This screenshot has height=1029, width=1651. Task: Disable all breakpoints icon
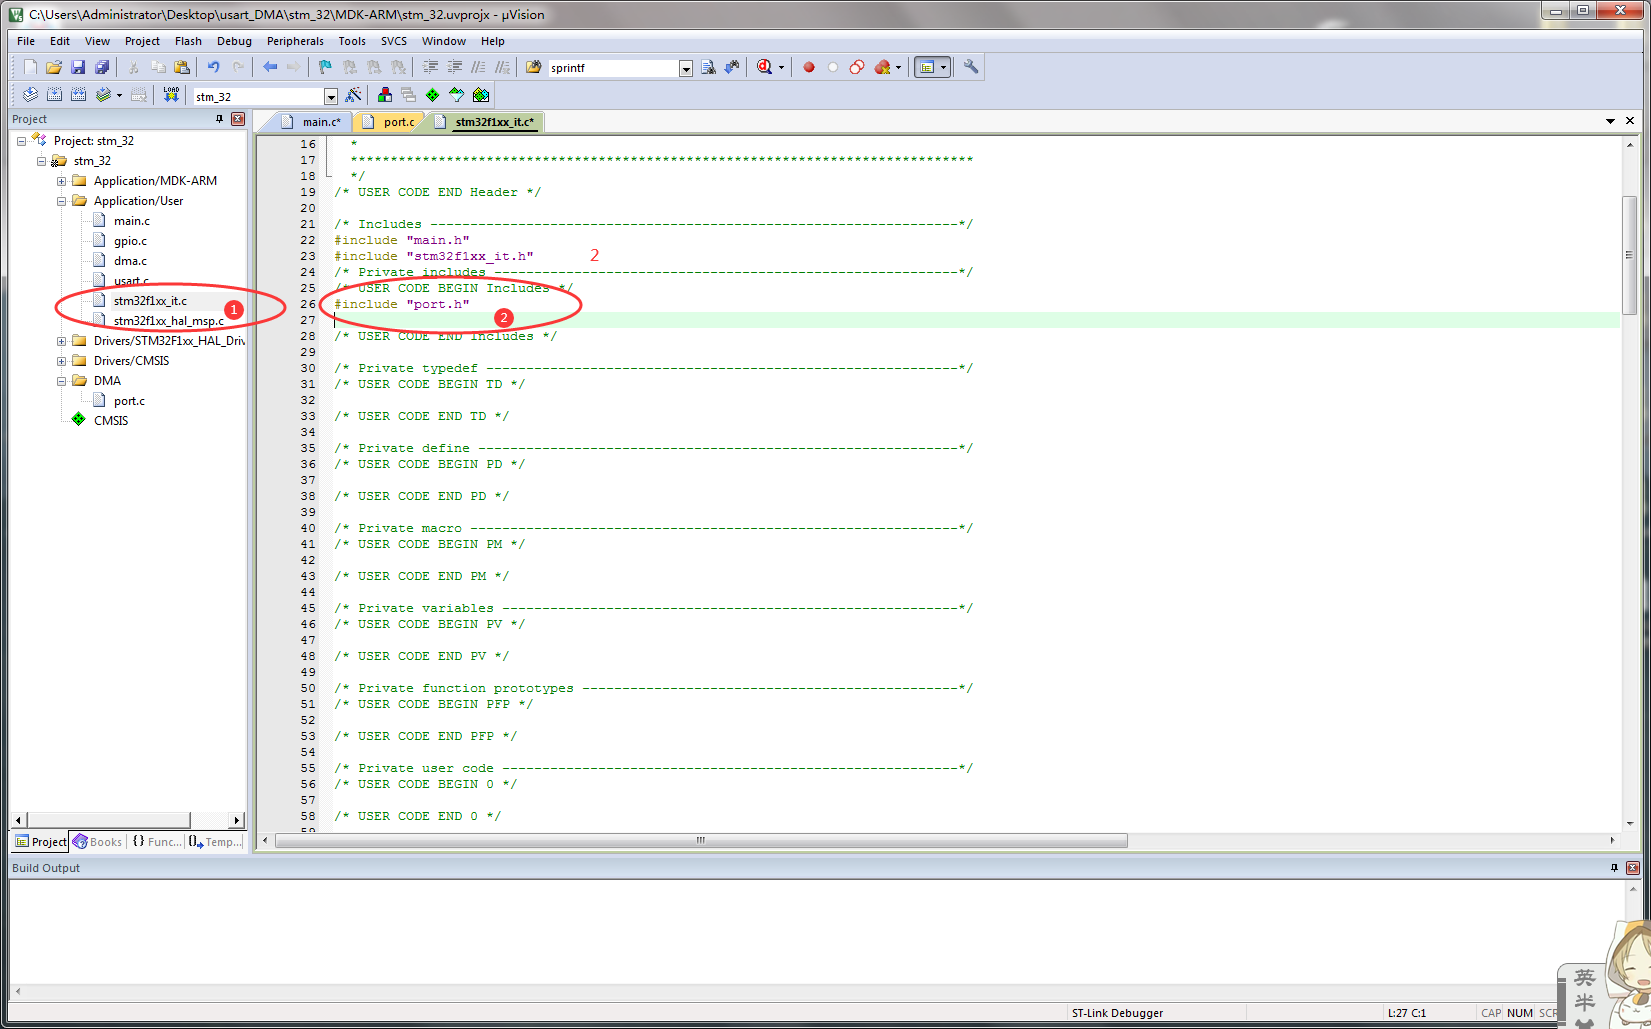coord(857,67)
